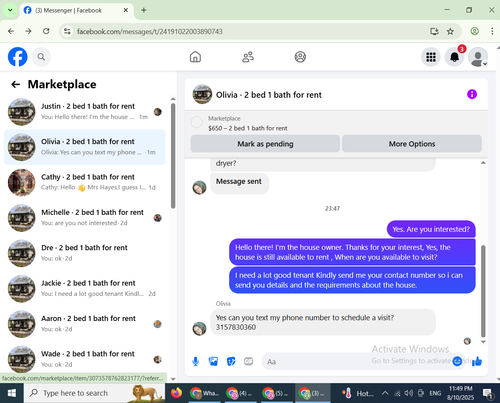Open Chrome profile icon
The width and height of the screenshot is (500, 403).
tap(474, 31)
